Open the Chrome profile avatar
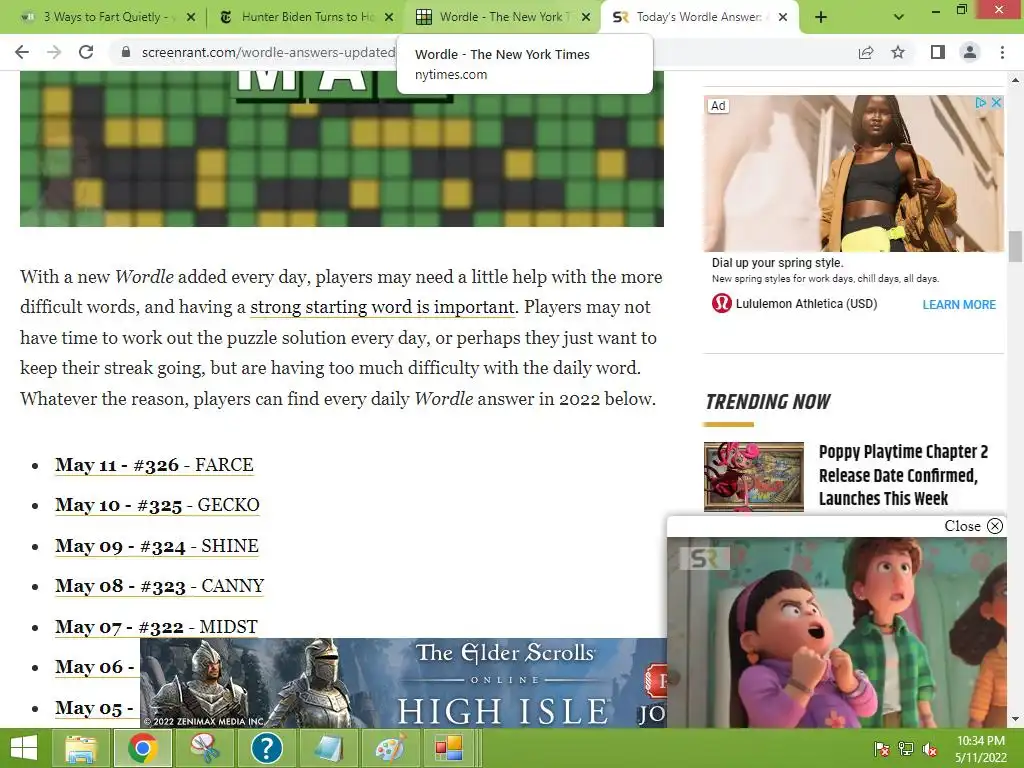Image resolution: width=1024 pixels, height=768 pixels. tap(970, 52)
